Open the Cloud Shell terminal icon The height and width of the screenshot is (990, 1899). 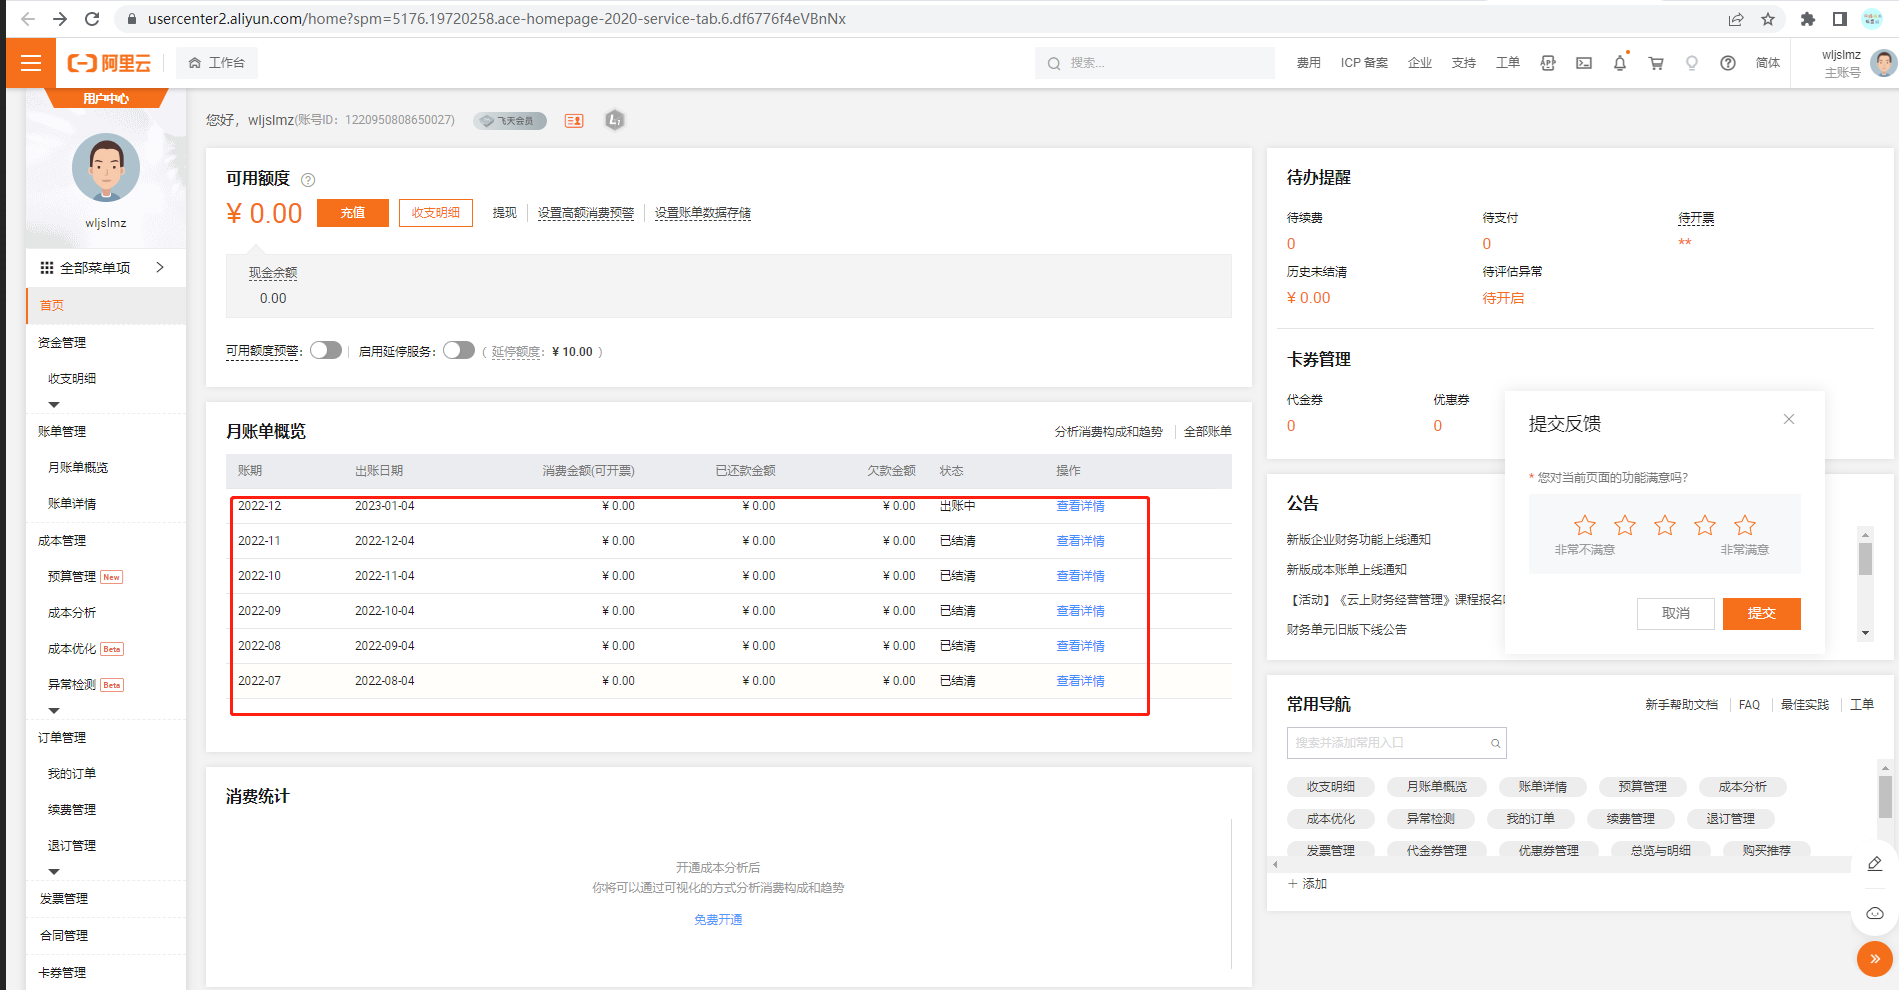[1584, 63]
